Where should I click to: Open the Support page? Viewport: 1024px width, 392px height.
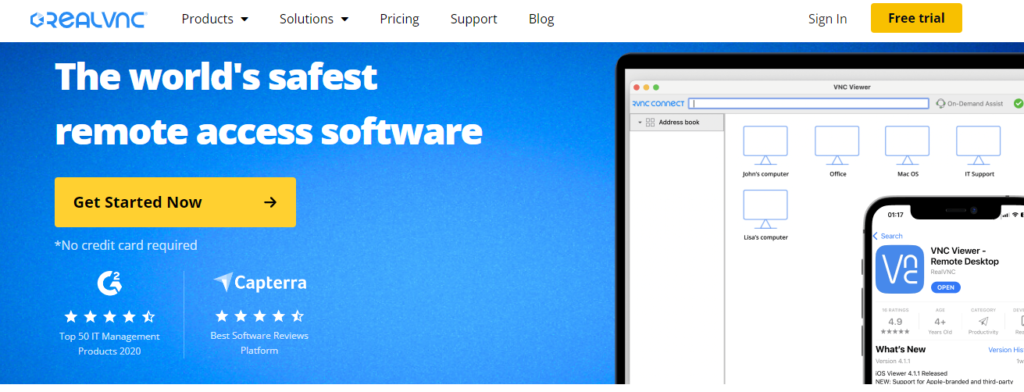[x=473, y=19]
